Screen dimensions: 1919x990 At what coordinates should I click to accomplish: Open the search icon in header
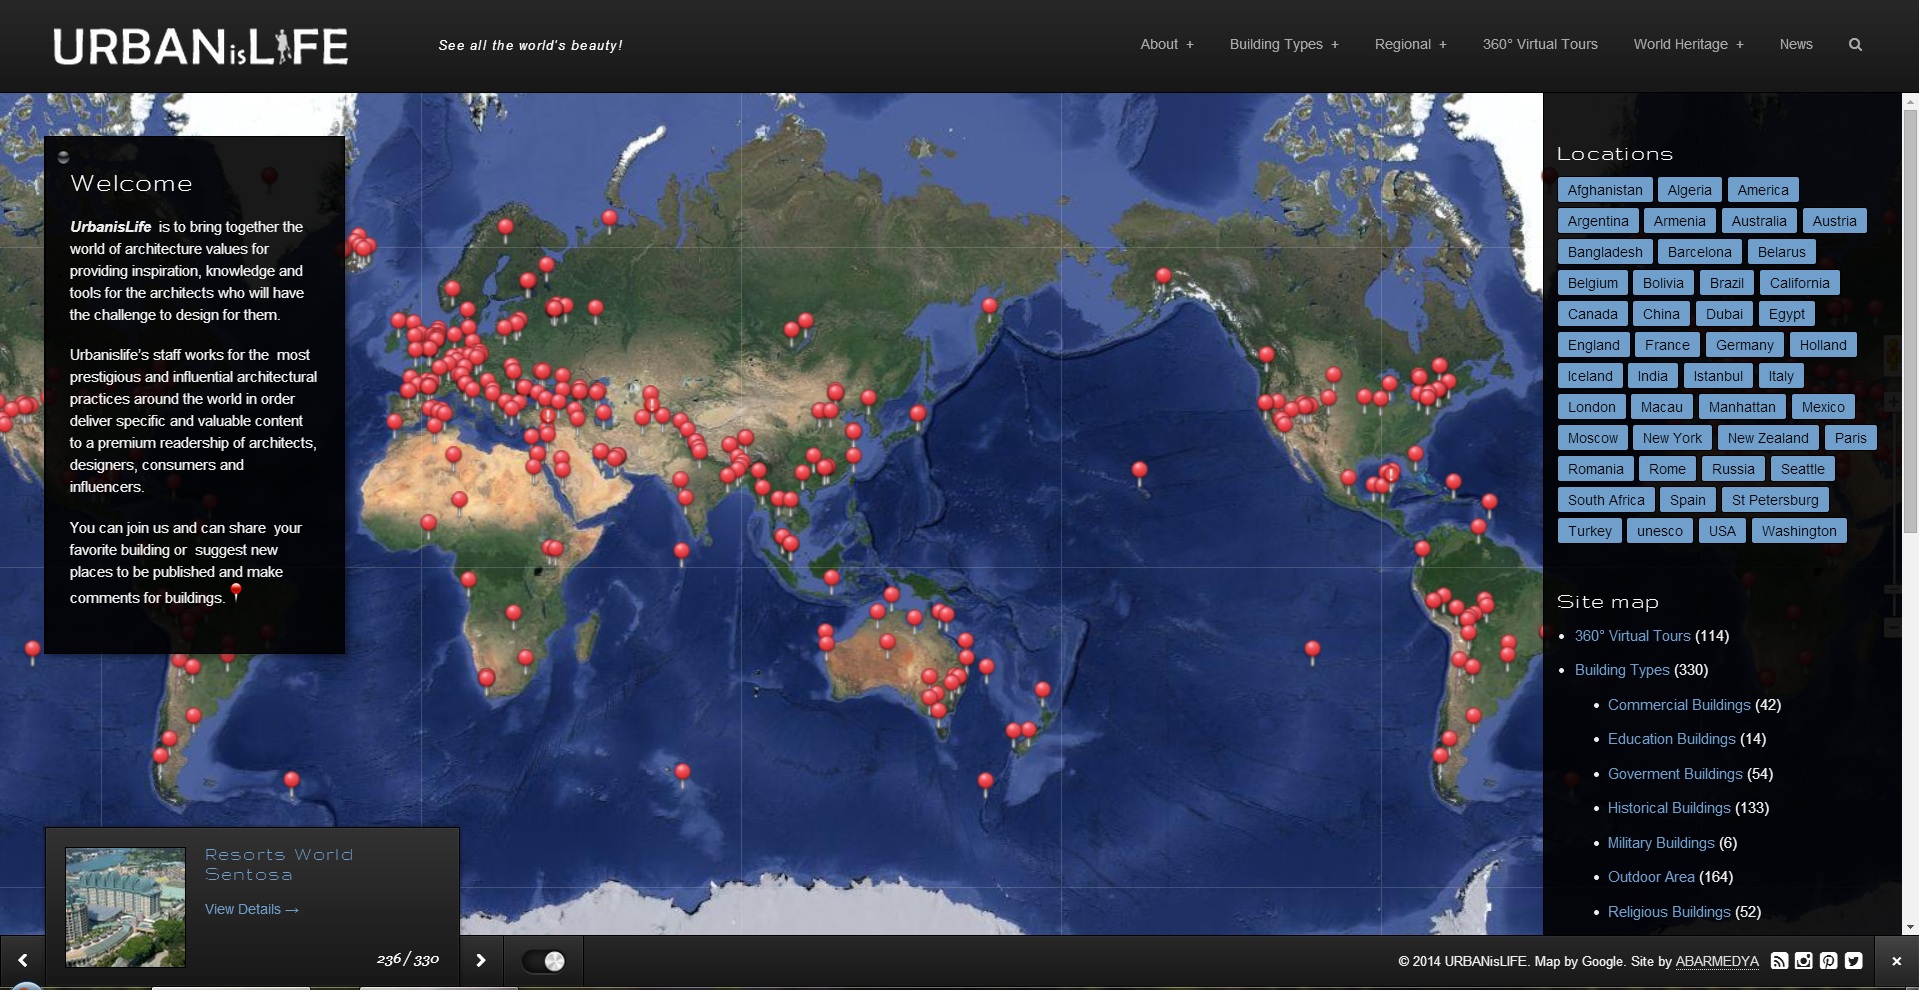1855,44
